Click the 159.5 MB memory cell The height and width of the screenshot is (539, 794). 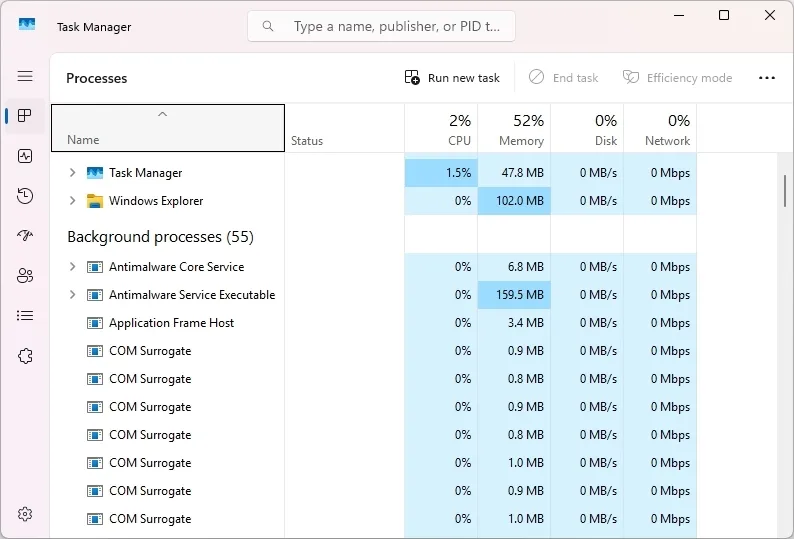pos(514,294)
